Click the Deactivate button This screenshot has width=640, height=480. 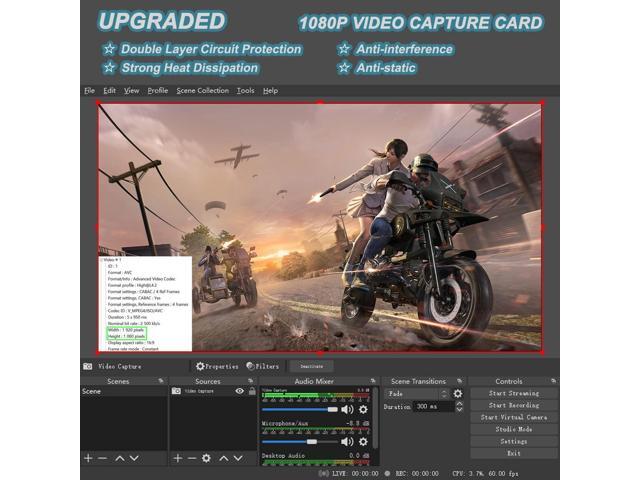pyautogui.click(x=311, y=366)
